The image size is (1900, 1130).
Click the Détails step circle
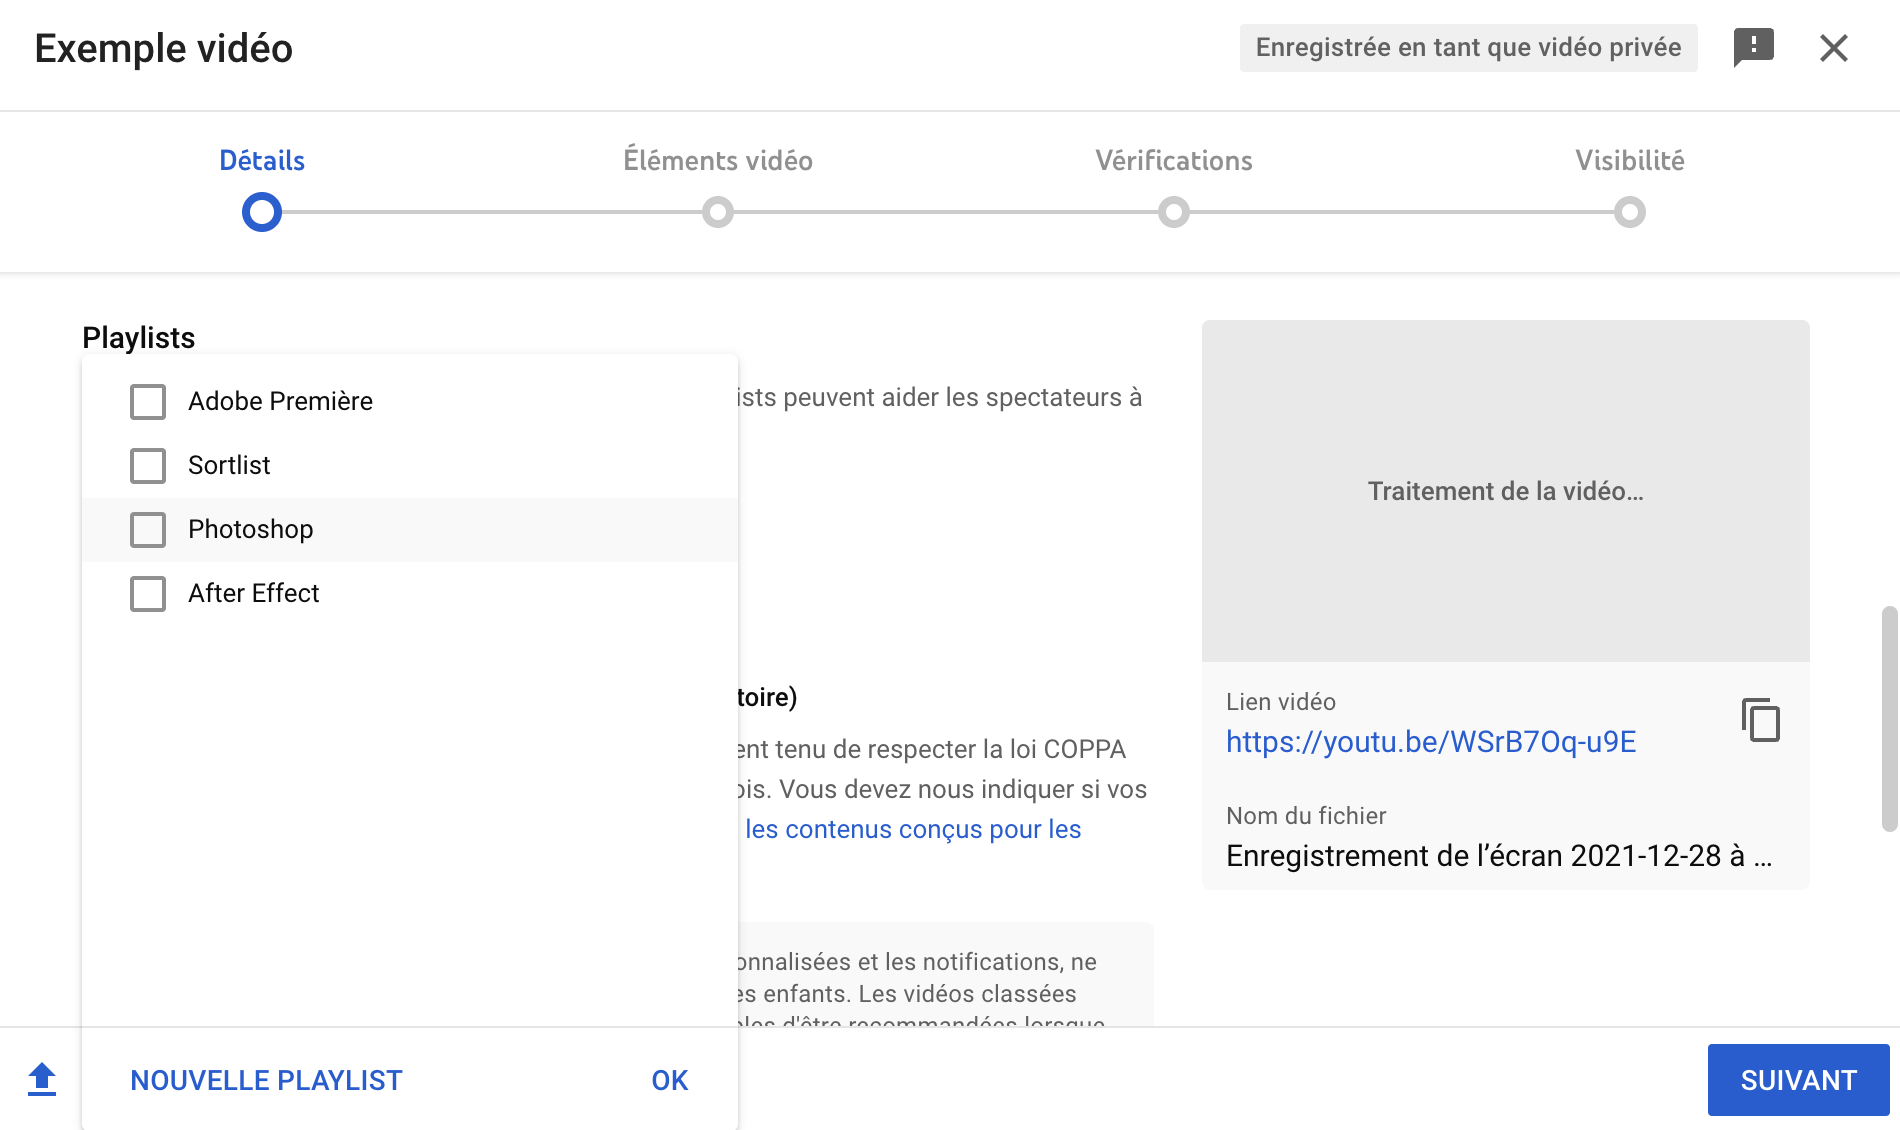point(262,212)
